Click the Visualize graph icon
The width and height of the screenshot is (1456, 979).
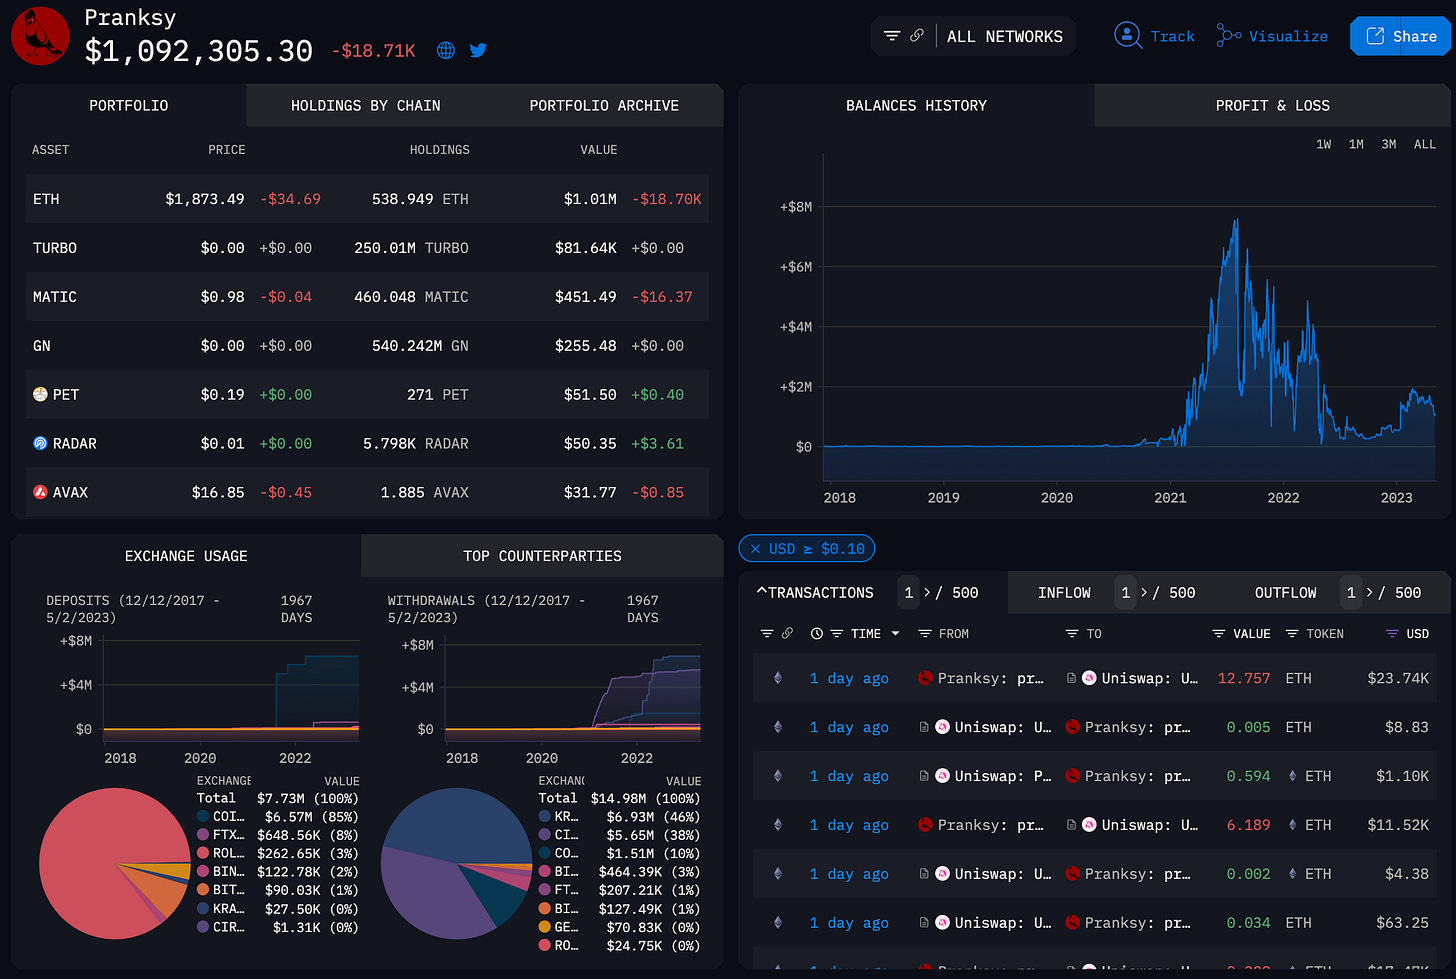(x=1229, y=36)
